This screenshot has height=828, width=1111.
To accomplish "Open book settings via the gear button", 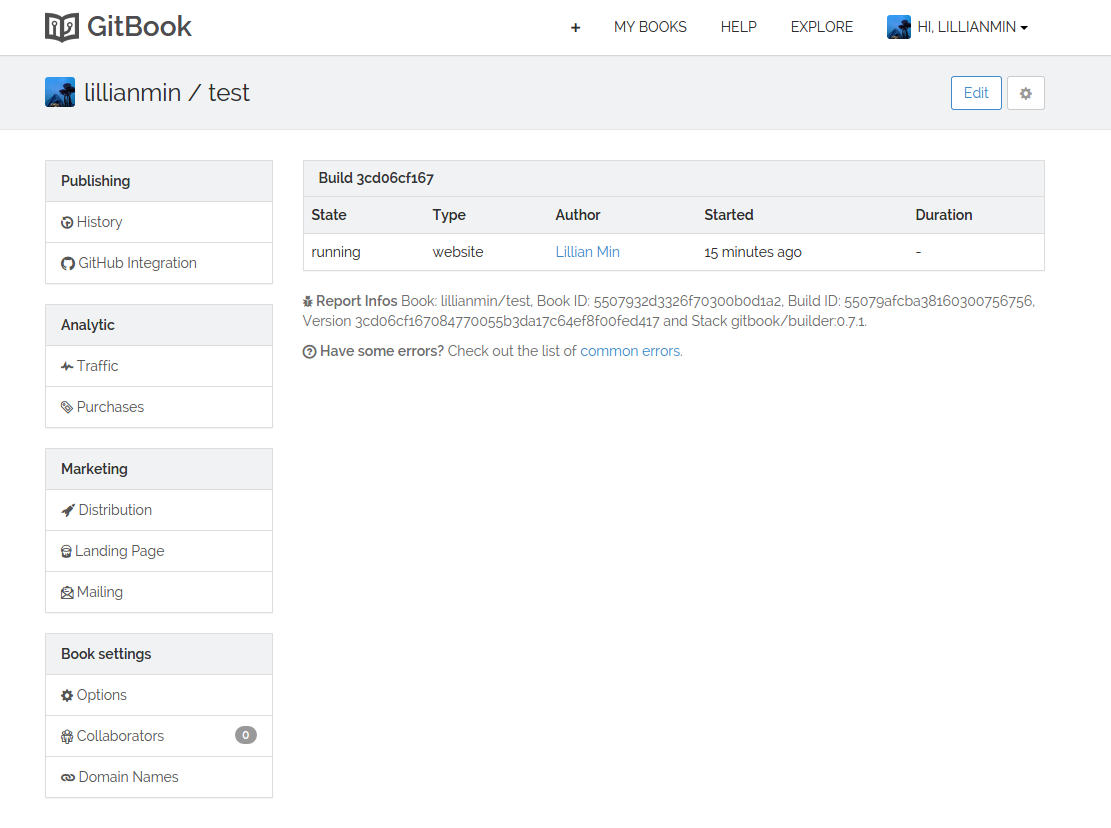I will (1025, 93).
